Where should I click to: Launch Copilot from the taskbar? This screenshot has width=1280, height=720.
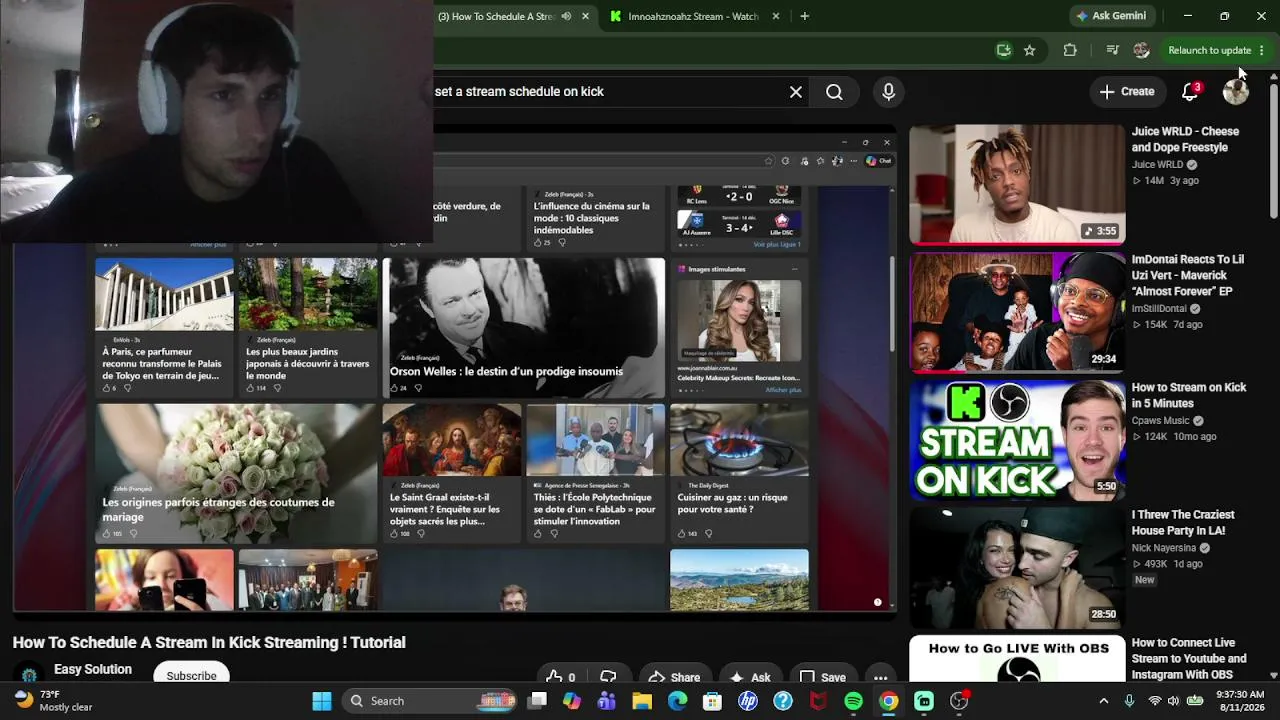tap(572, 701)
